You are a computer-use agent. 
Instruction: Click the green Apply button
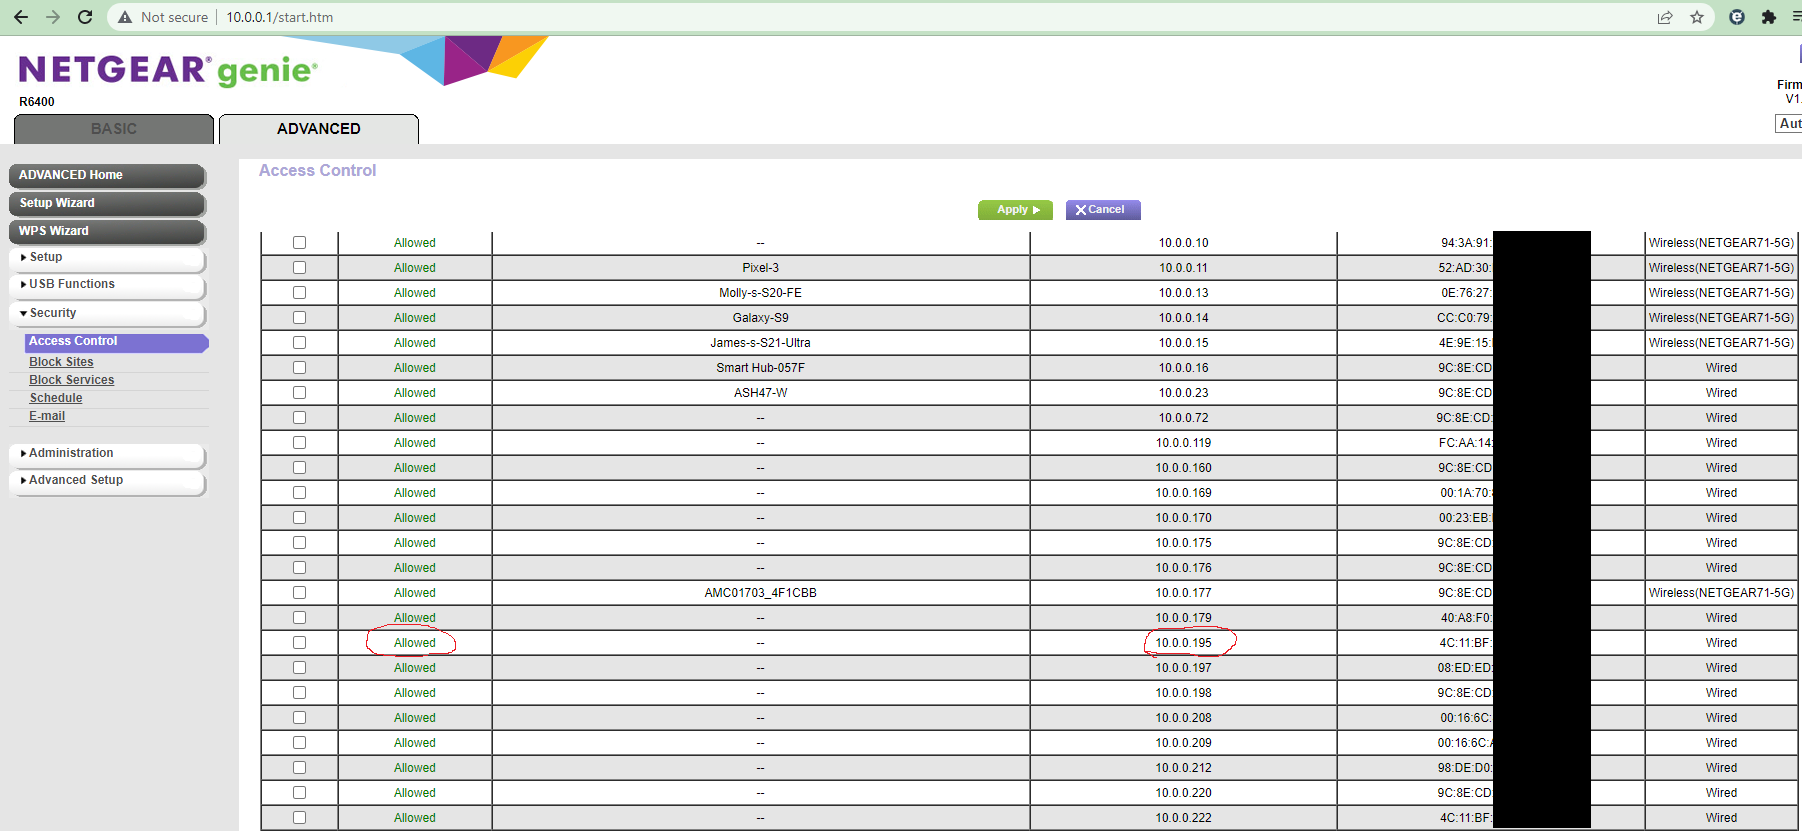click(x=1015, y=210)
